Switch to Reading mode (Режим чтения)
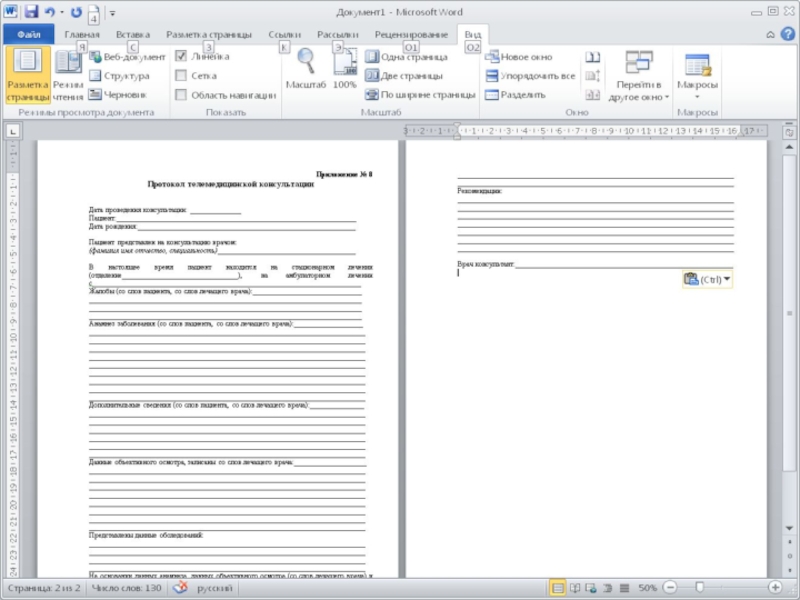Screen dimensions: 800x600 68,75
